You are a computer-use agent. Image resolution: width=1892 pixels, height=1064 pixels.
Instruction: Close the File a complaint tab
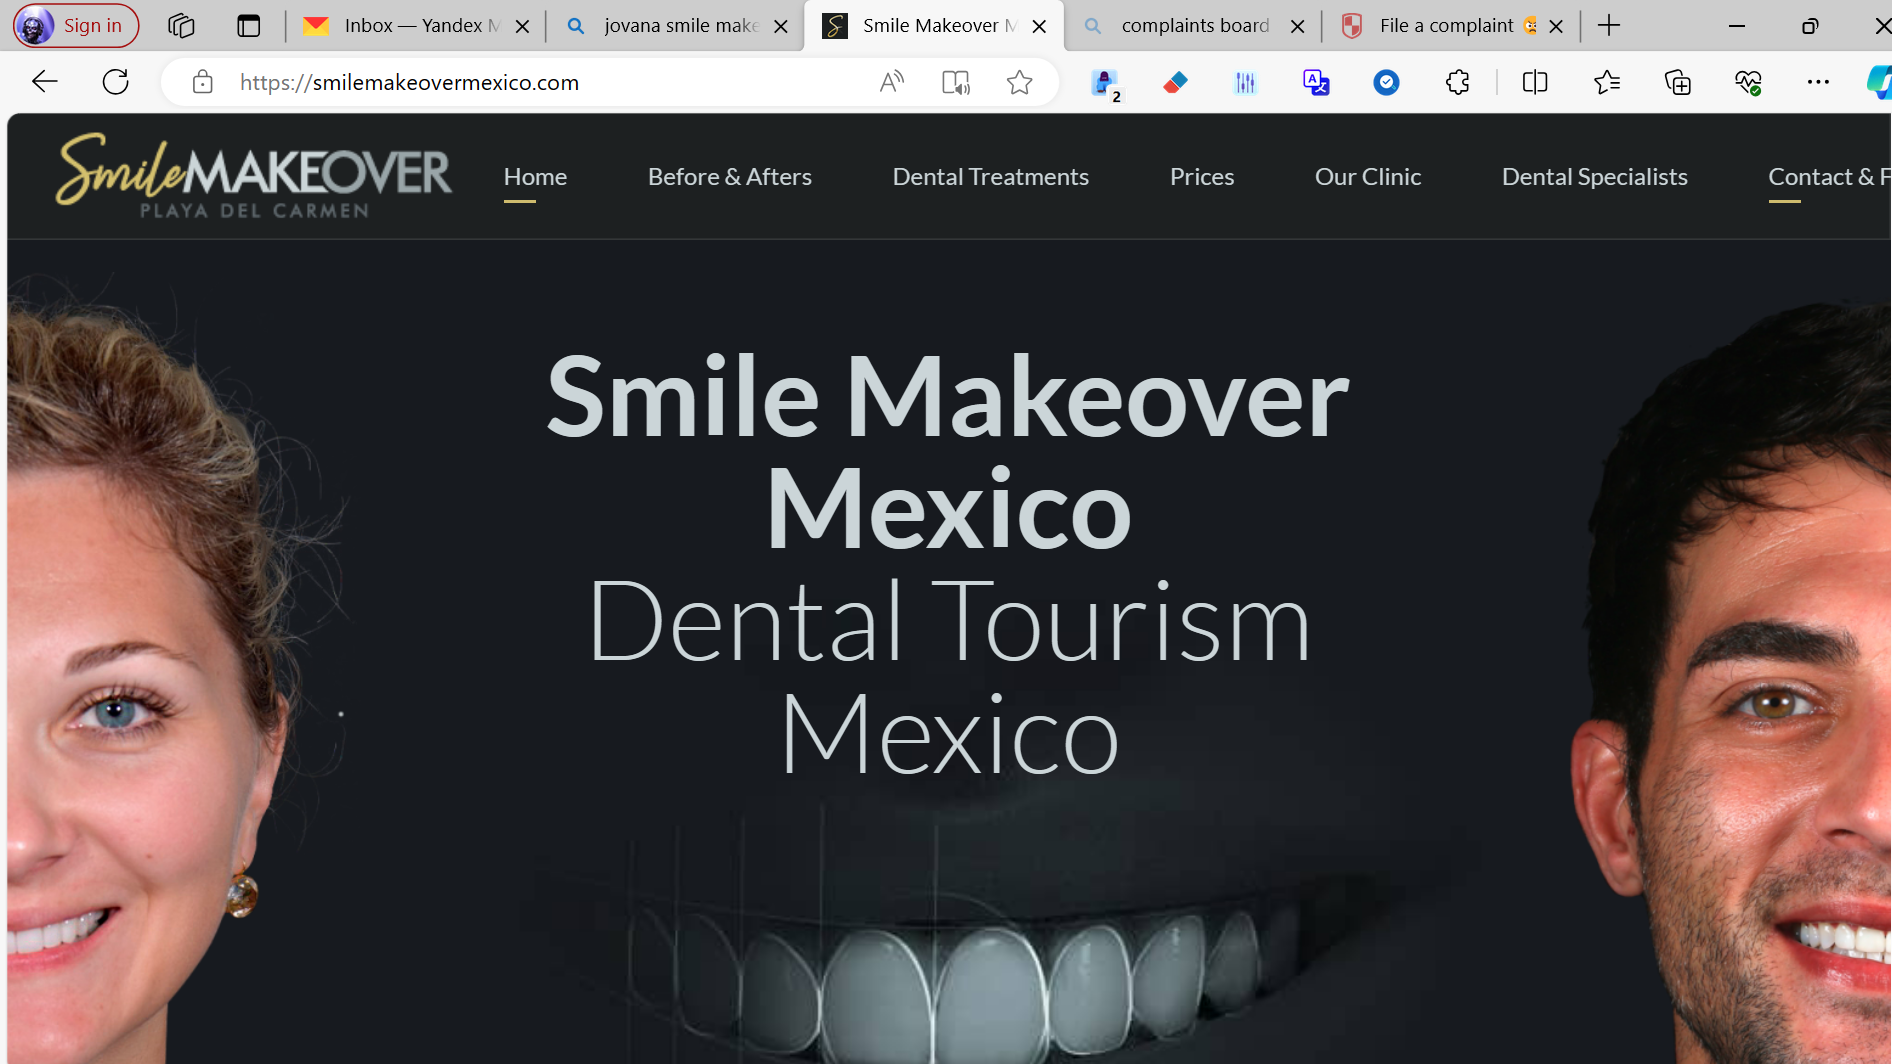pos(1556,27)
